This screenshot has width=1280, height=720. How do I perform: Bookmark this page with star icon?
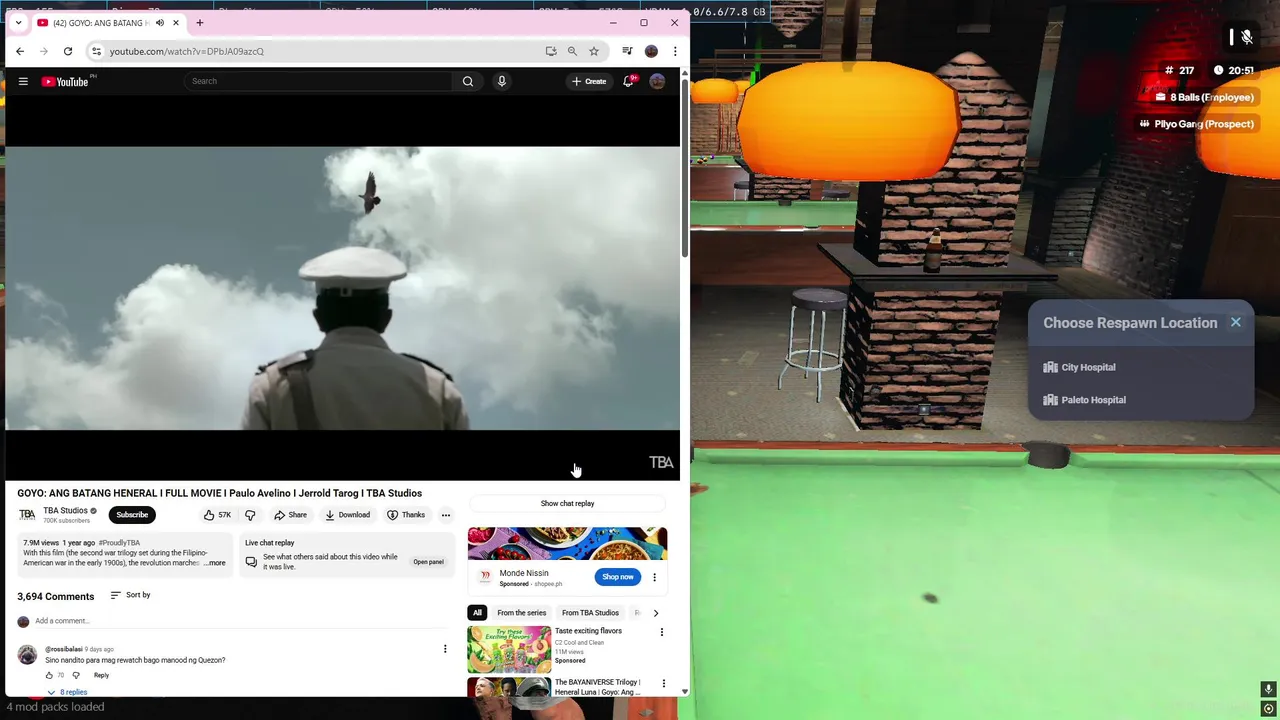click(x=594, y=51)
